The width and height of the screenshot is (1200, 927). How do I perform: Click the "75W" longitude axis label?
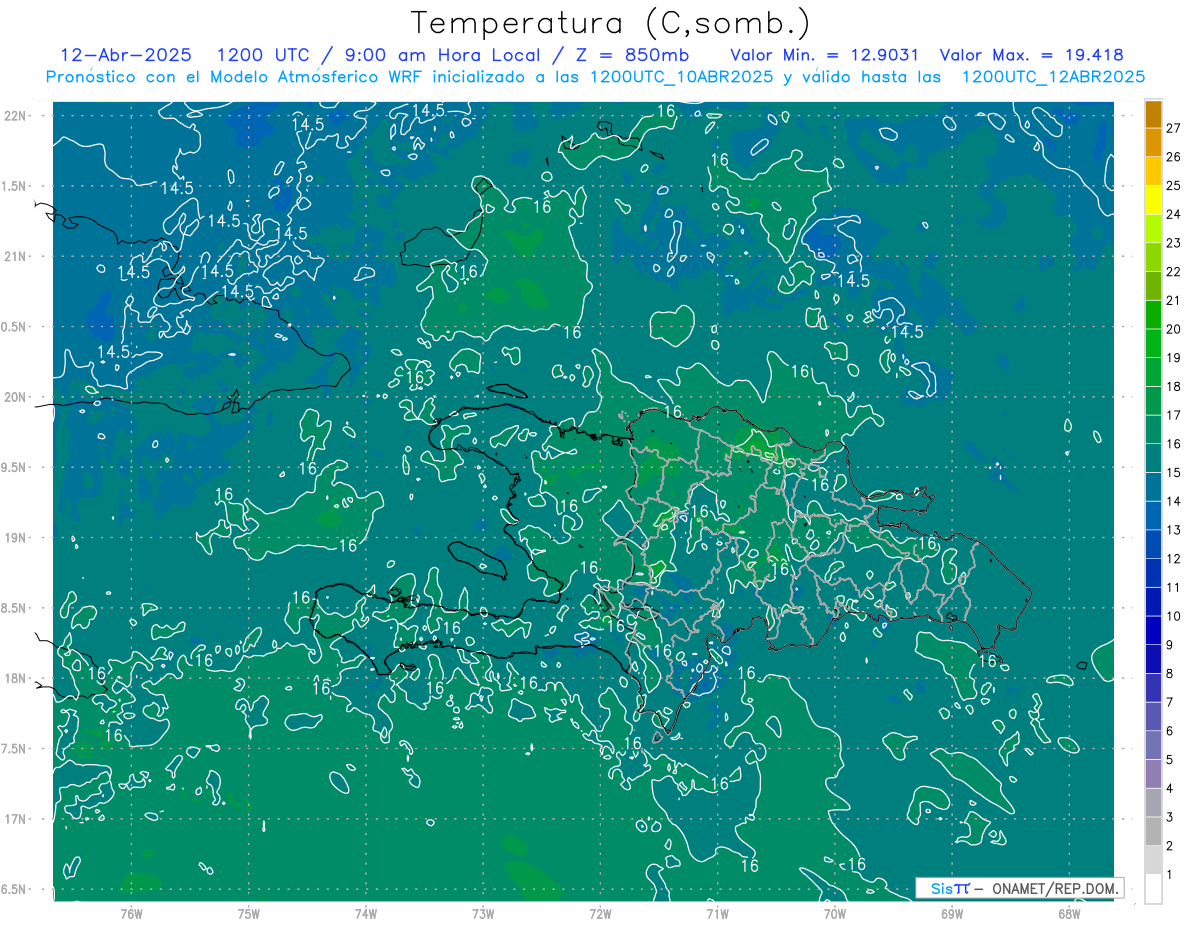pos(248,913)
